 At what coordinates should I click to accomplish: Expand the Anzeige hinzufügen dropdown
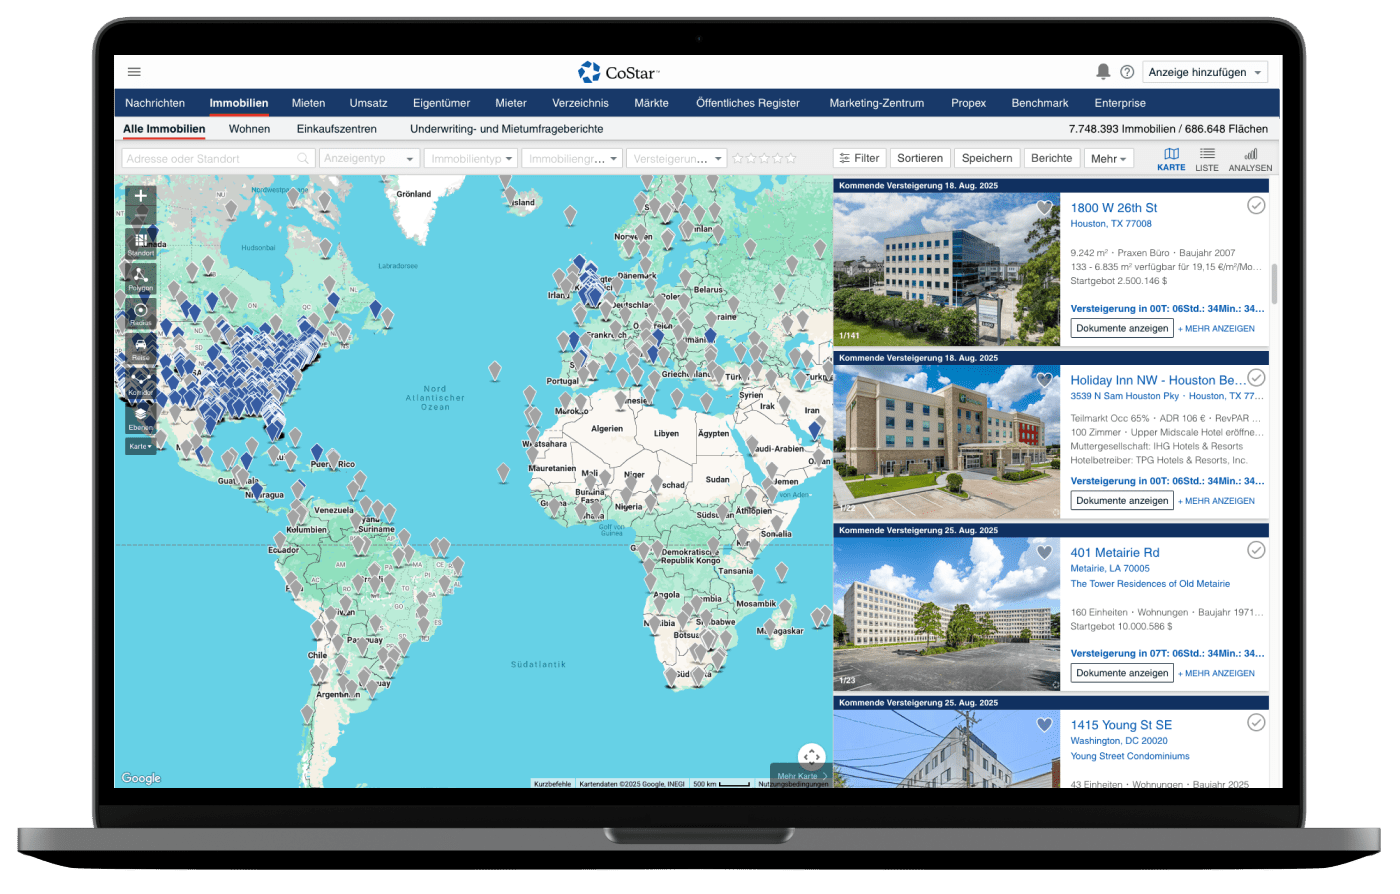click(x=1204, y=72)
